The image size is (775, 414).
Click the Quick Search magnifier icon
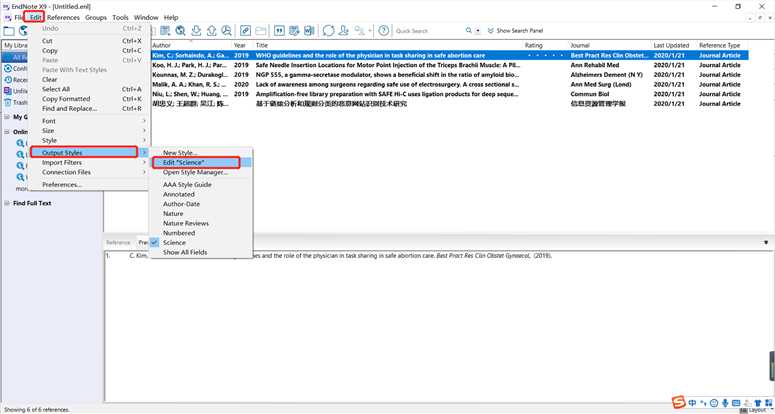click(469, 31)
